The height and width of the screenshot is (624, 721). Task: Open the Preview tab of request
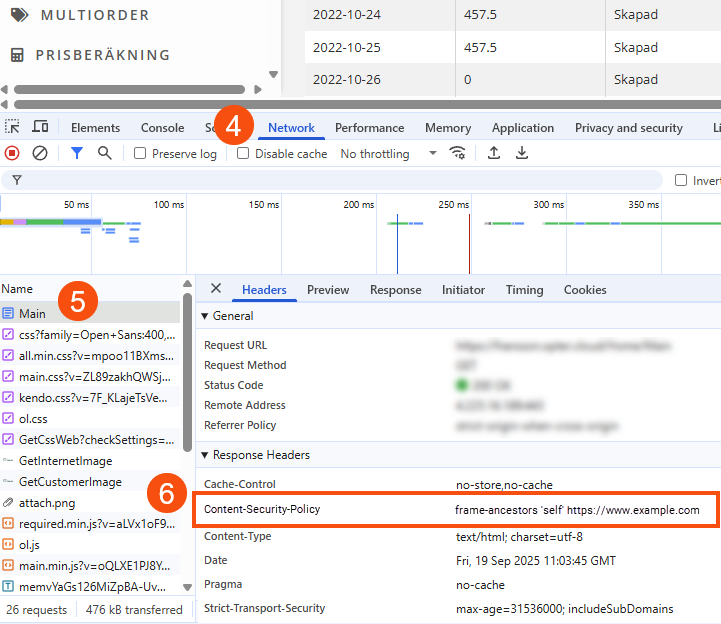point(328,290)
